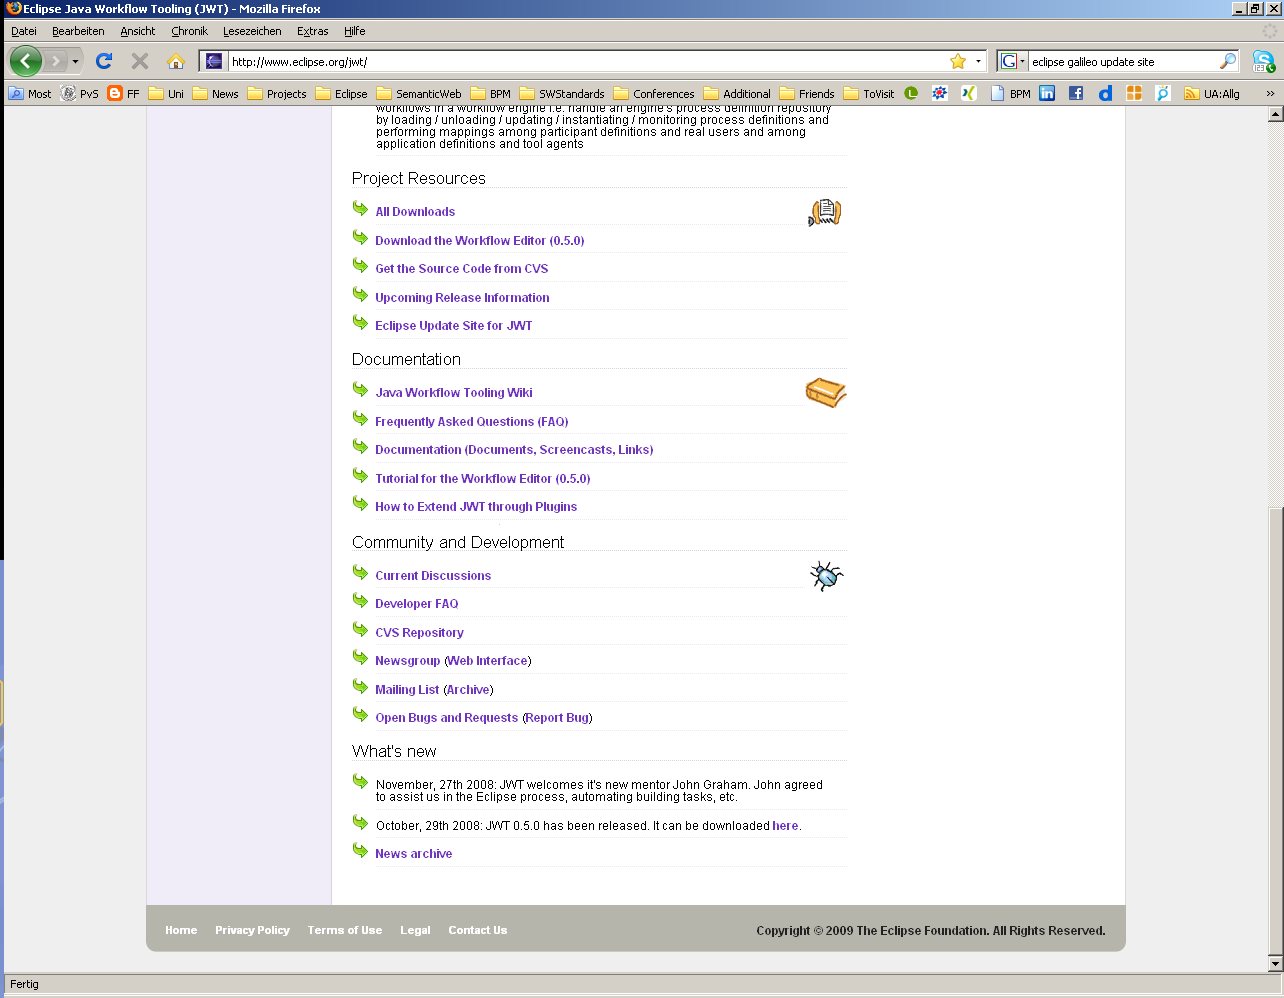The image size is (1284, 998).
Task: Click the orange book documentation icon
Action: pos(826,393)
